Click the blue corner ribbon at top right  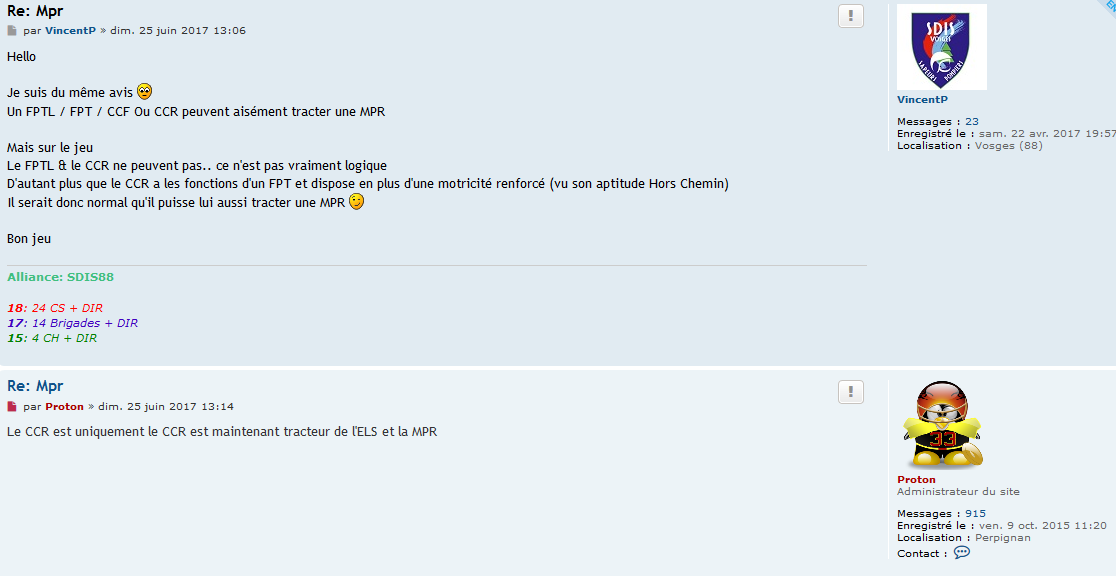pyautogui.click(x=1108, y=6)
